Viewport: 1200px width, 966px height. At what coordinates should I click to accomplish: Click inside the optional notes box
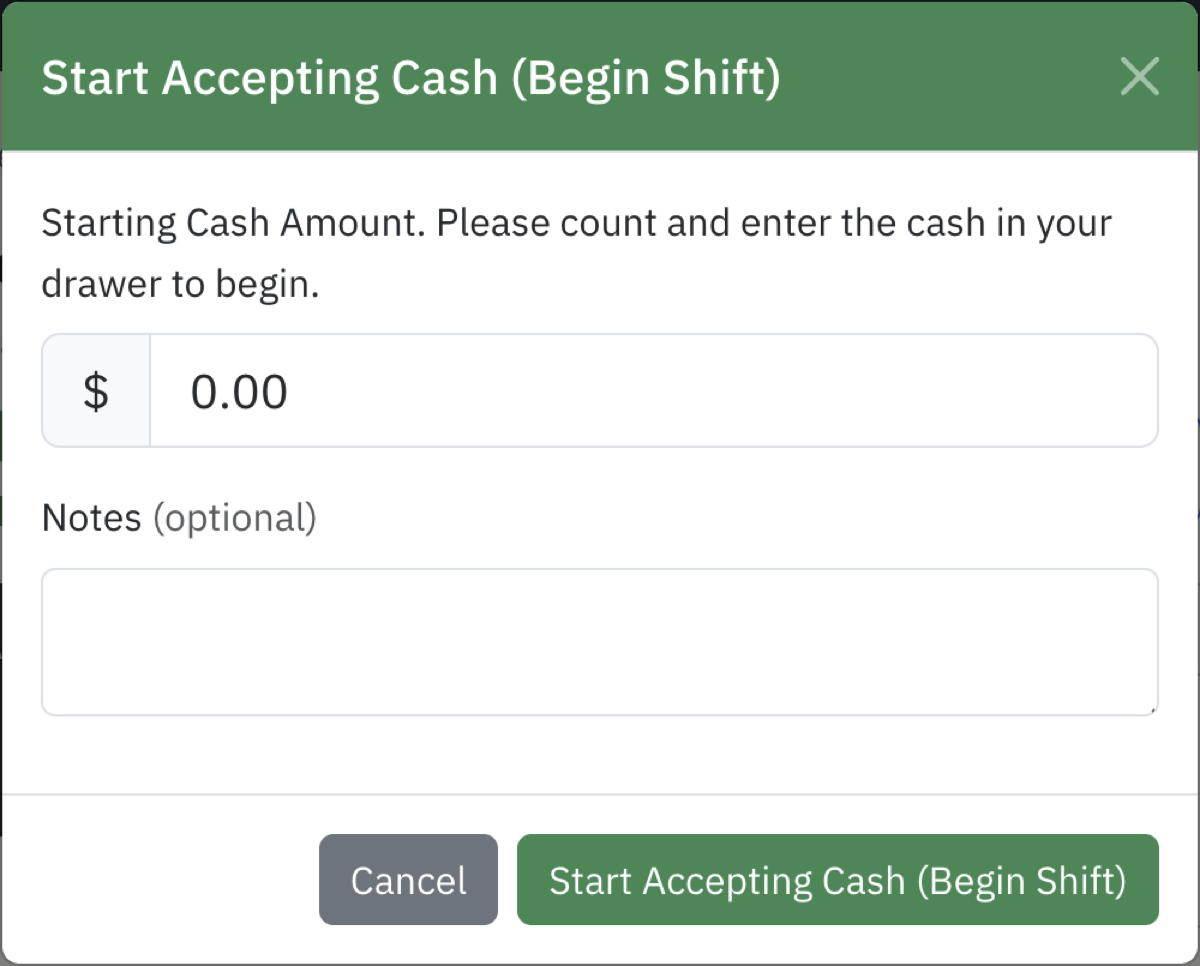click(x=598, y=640)
